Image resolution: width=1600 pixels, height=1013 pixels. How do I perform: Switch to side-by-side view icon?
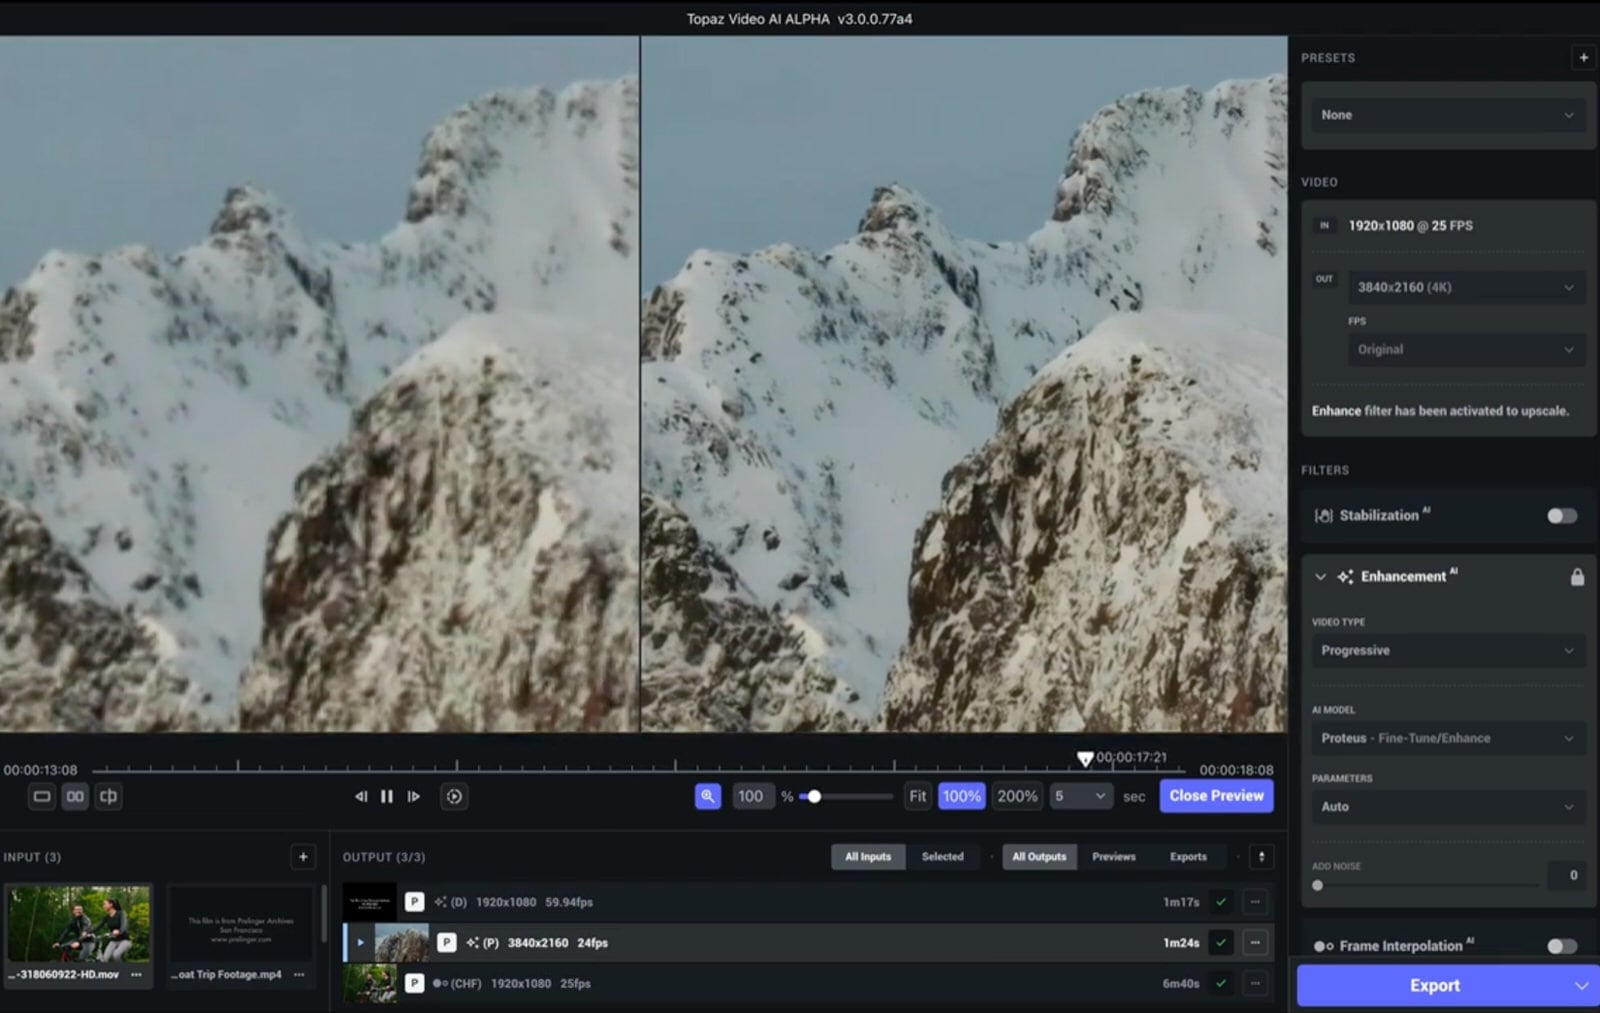tap(75, 797)
